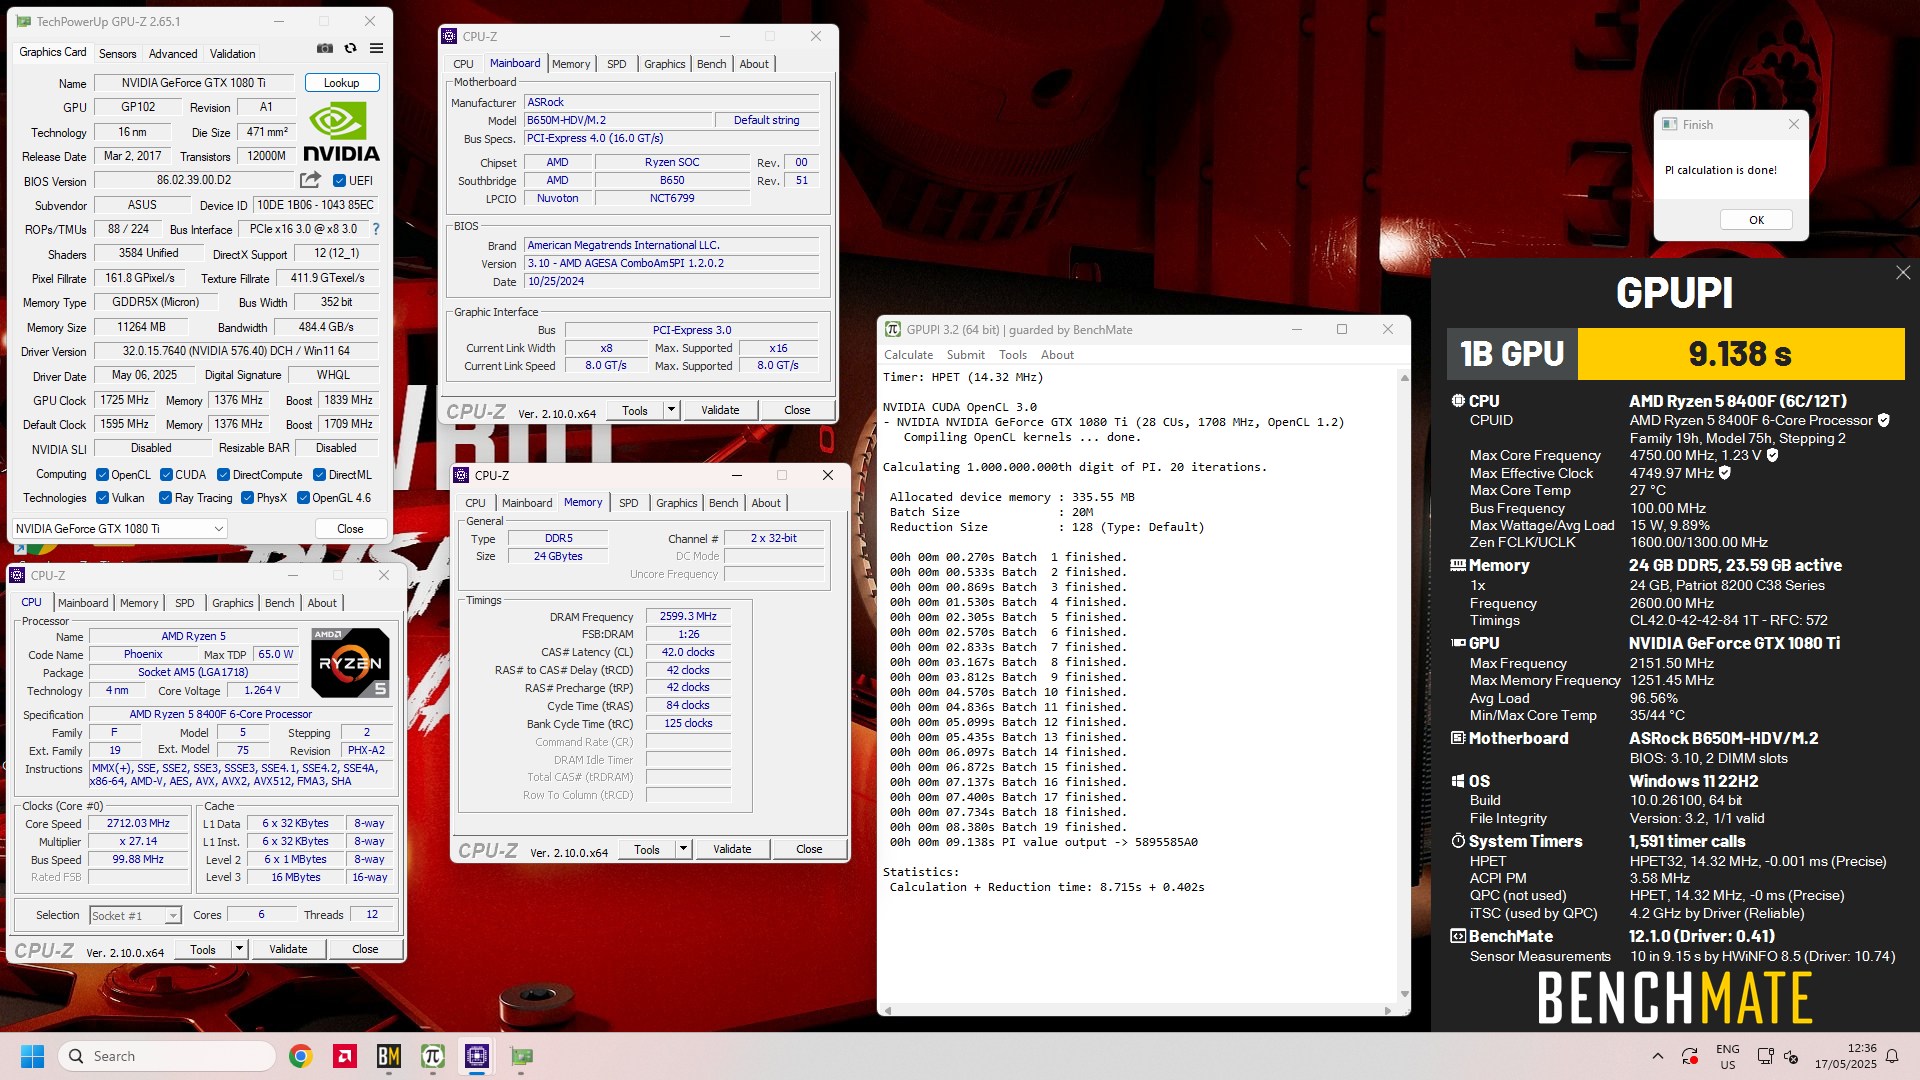This screenshot has width=1920, height=1080.
Task: Click the Tools button in CPU-Z Memory window
Action: pyautogui.click(x=646, y=849)
